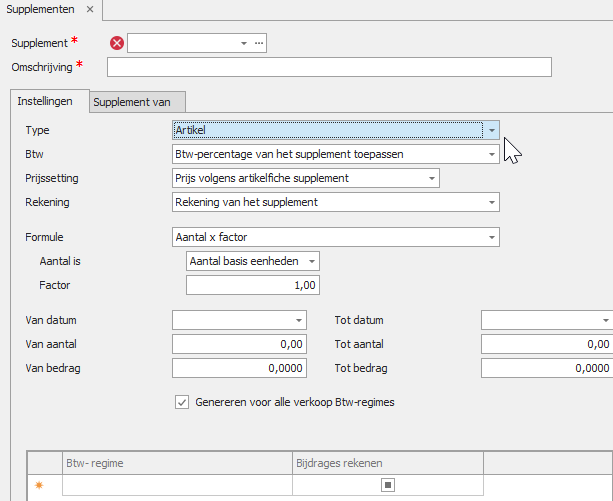The height and width of the screenshot is (501, 613).
Task: Click the Type label text
Action: [37, 130]
